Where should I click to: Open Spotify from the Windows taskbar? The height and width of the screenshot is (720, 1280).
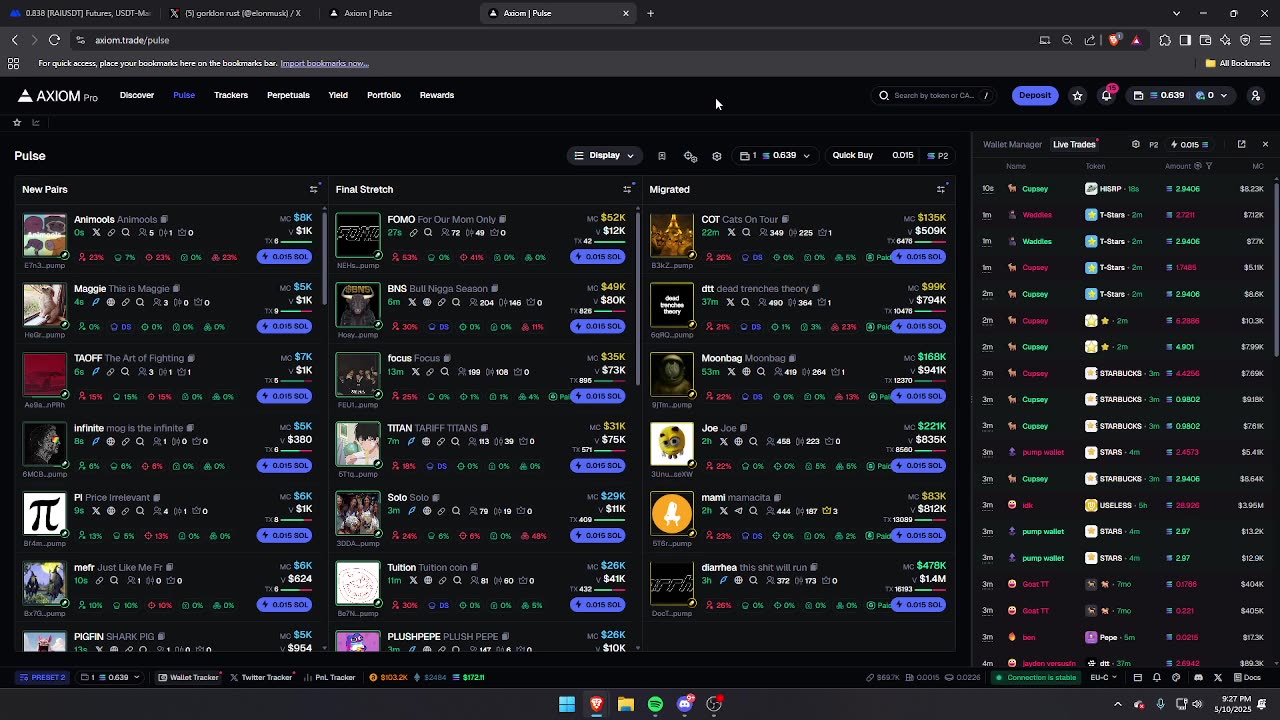point(655,704)
